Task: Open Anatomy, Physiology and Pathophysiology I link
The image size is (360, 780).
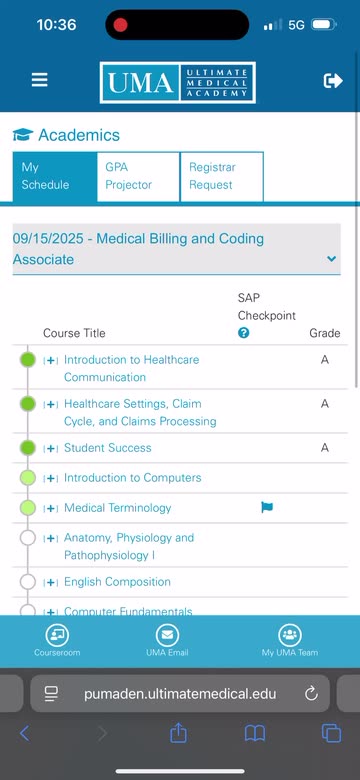Action: pyautogui.click(x=129, y=546)
